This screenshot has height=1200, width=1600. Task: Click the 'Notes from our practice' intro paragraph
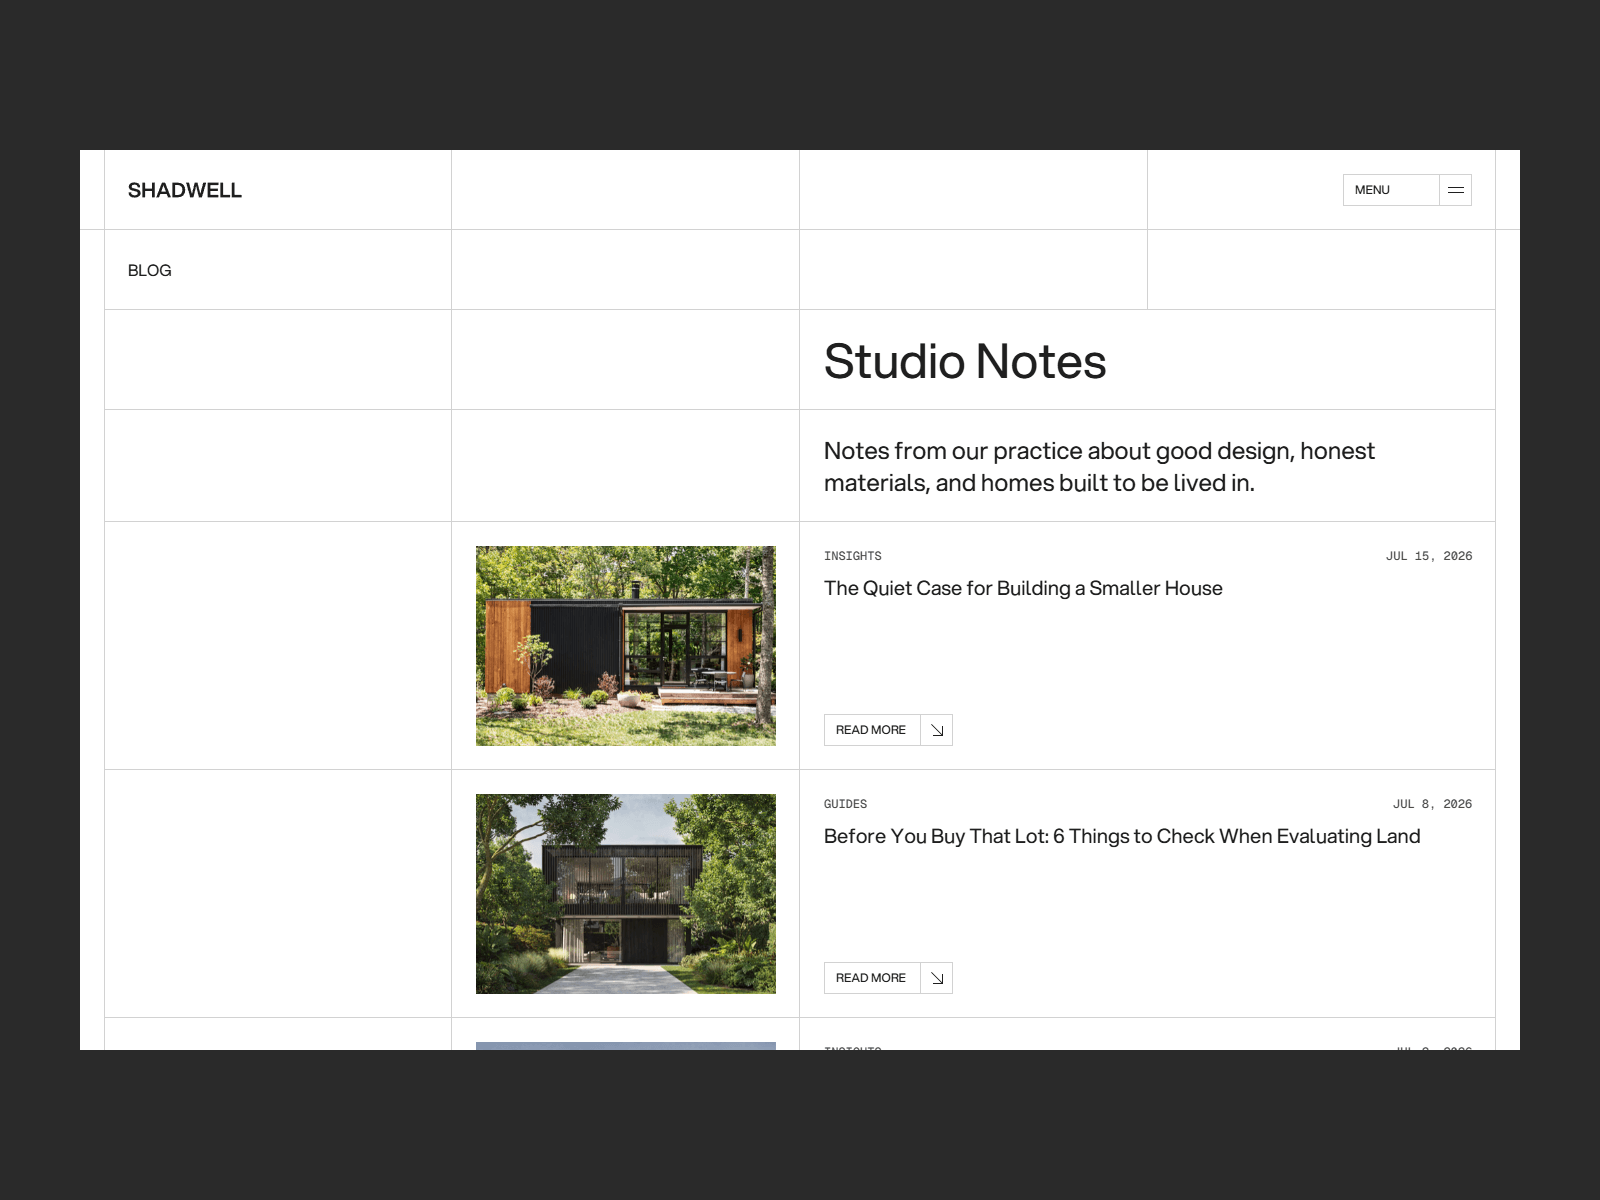tap(1099, 467)
